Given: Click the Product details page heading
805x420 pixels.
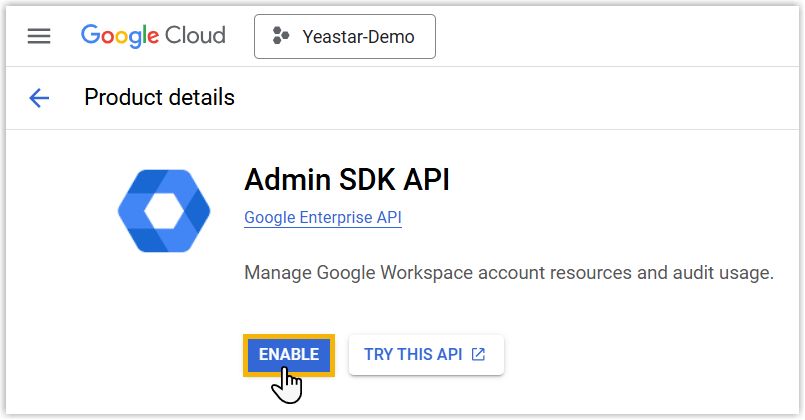Looking at the screenshot, I should click(x=159, y=97).
